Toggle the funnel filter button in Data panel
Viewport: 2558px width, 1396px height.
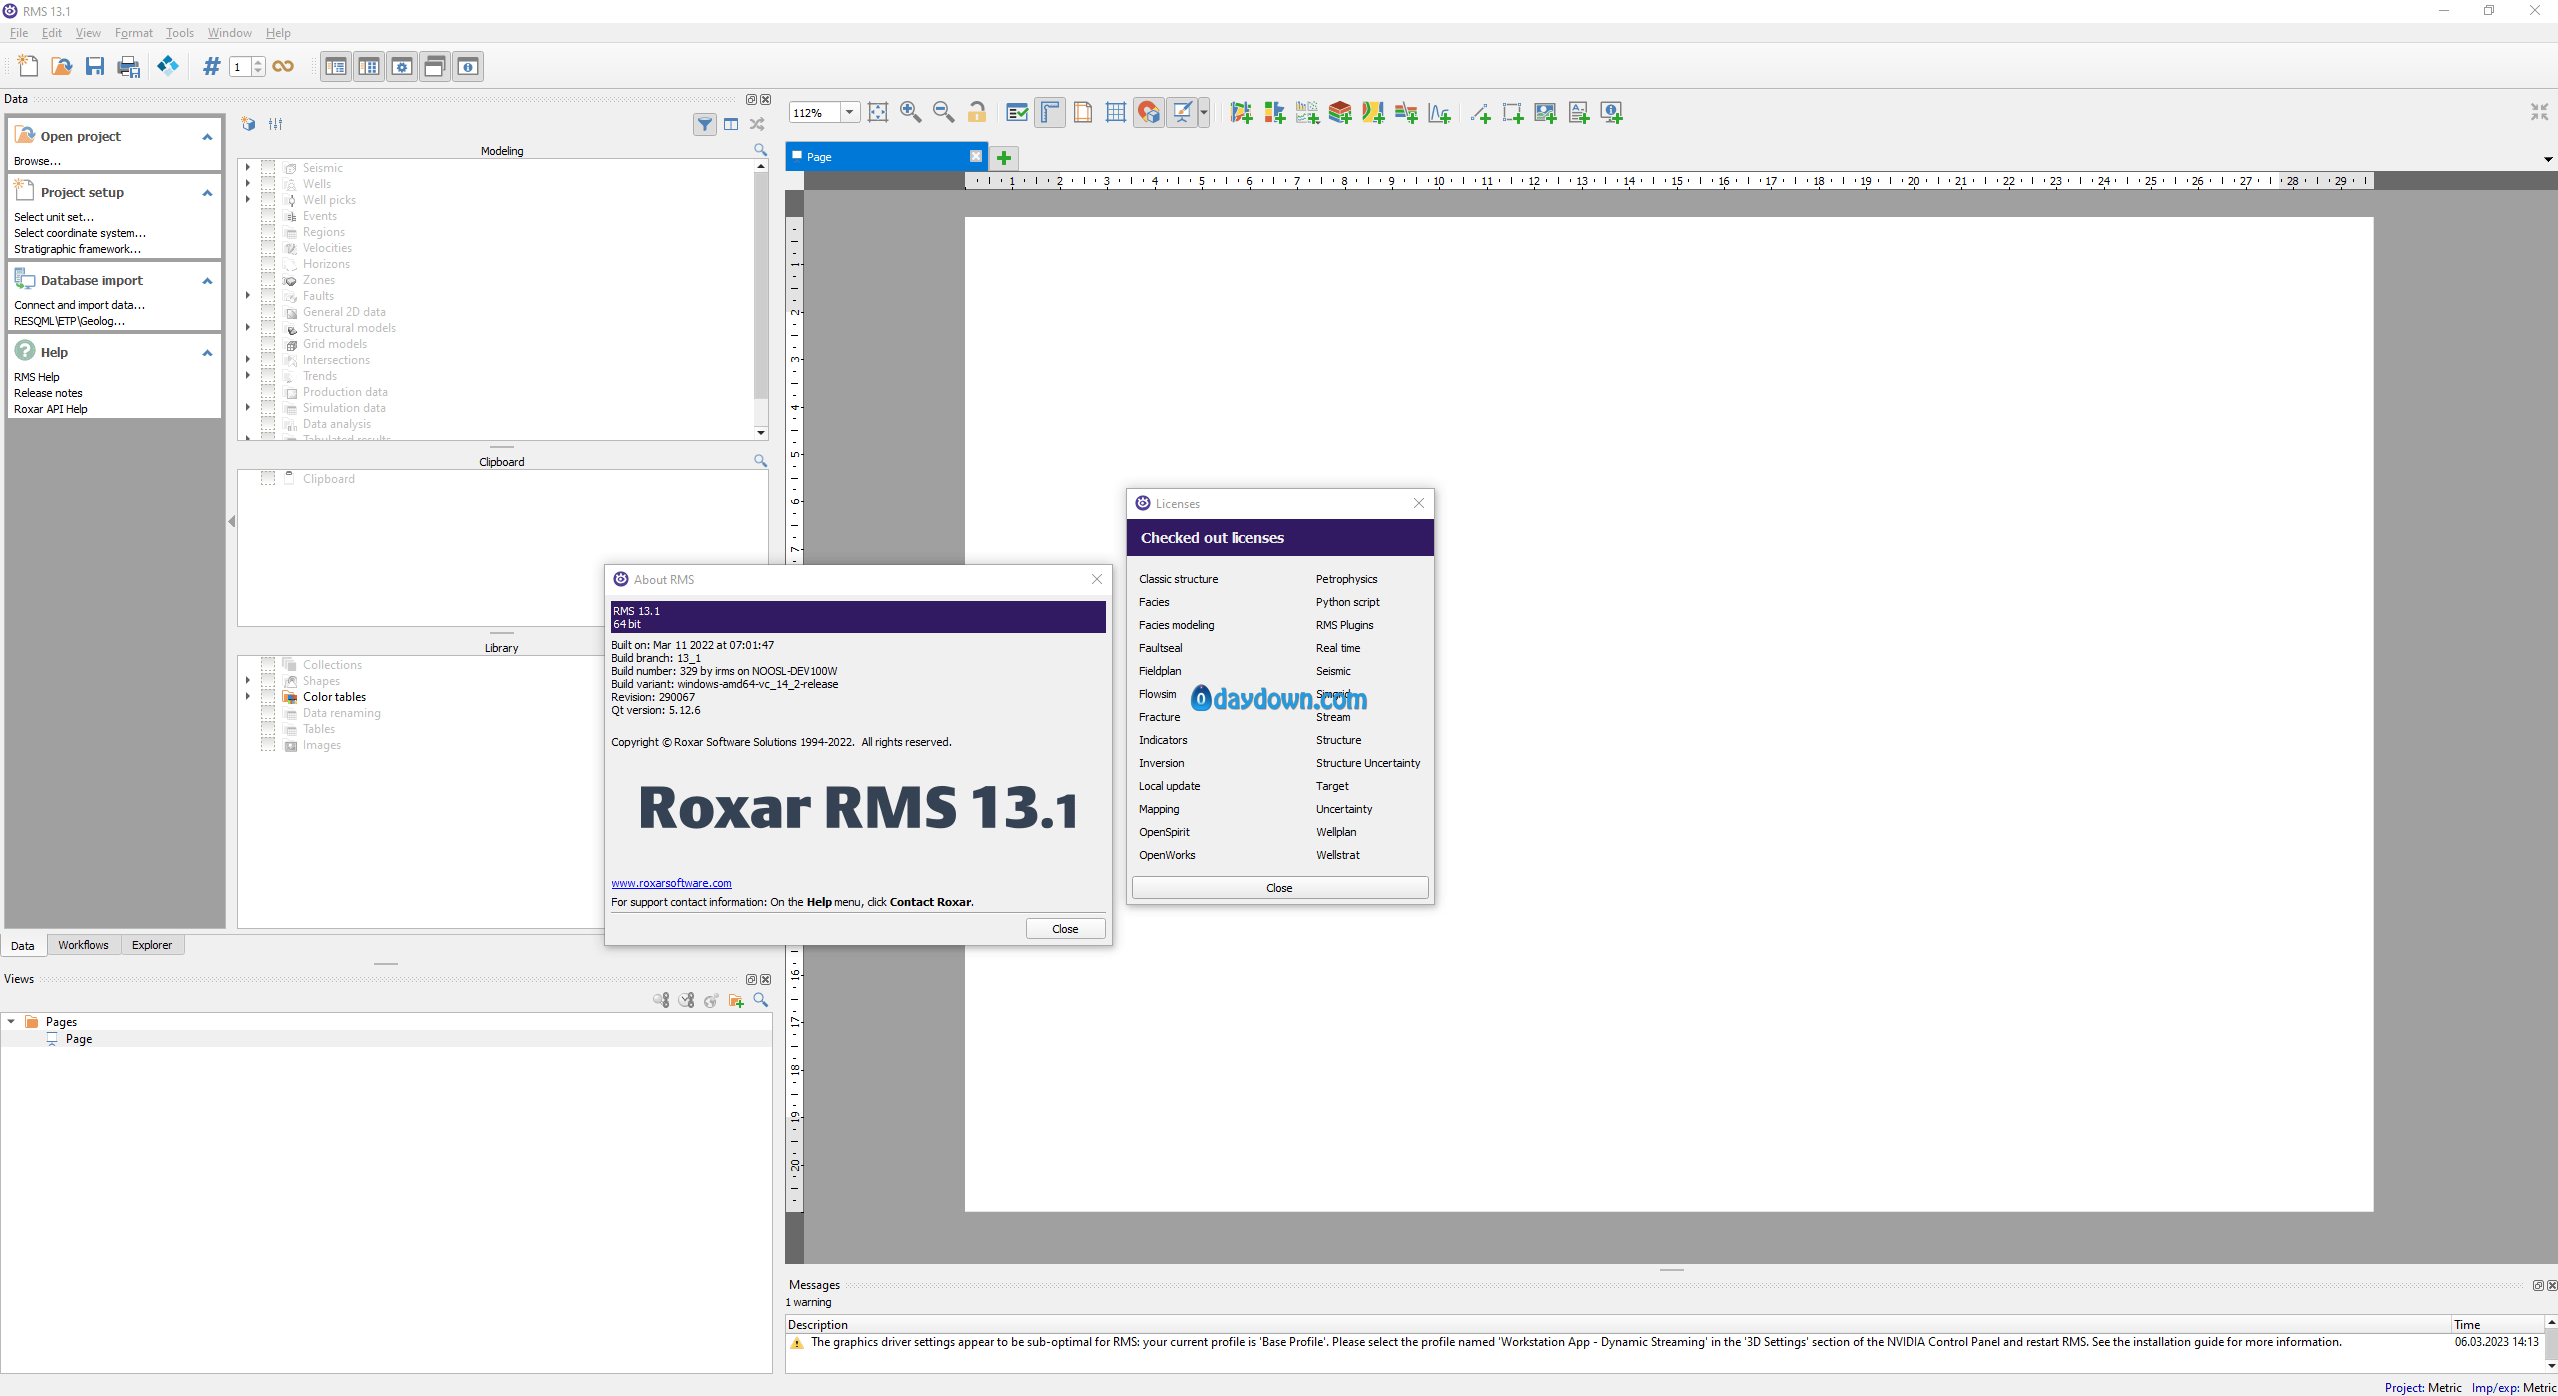pyautogui.click(x=705, y=124)
